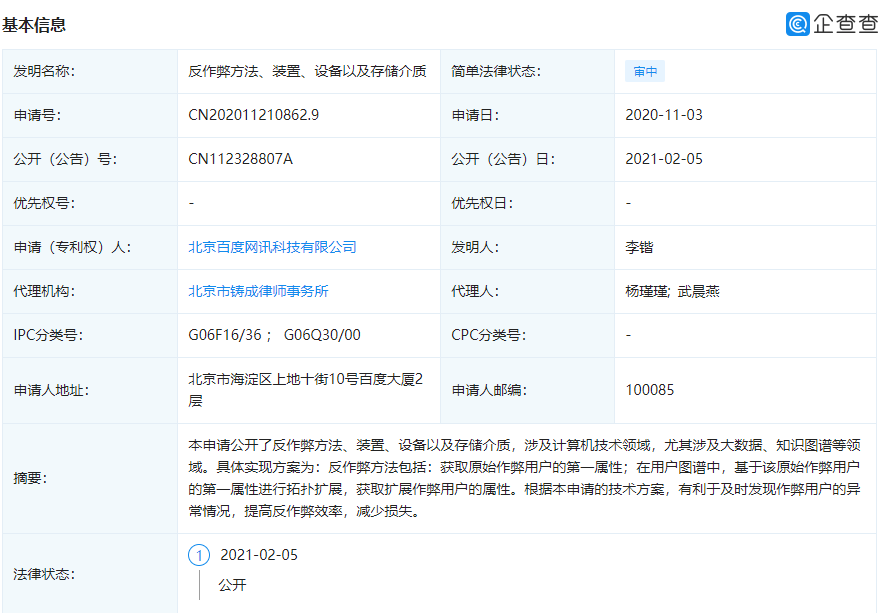Open applicant link 北京百度网讯科技有限公司
The height and width of the screenshot is (613, 888).
click(272, 248)
